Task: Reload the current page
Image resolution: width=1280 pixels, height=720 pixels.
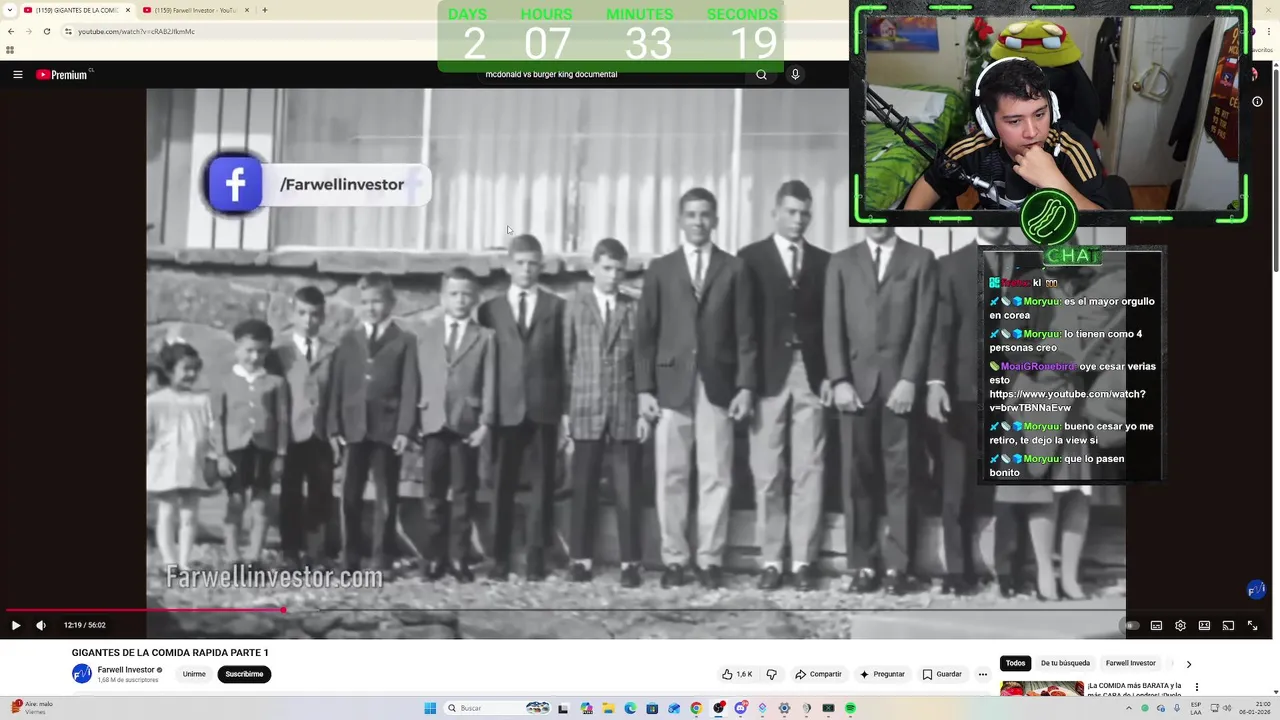Action: 46,31
